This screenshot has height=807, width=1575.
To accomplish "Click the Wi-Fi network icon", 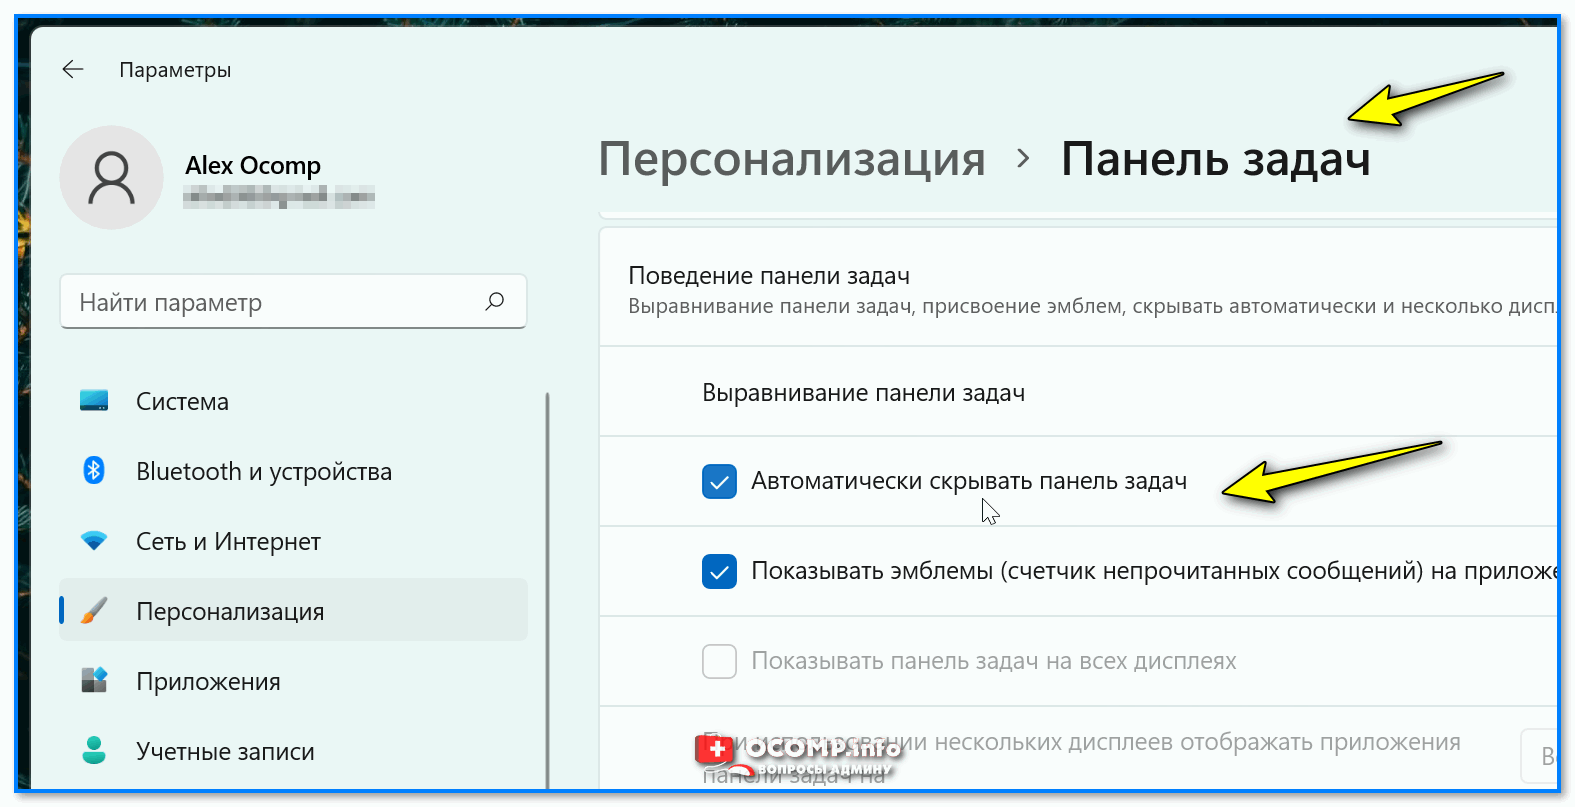I will tap(94, 541).
